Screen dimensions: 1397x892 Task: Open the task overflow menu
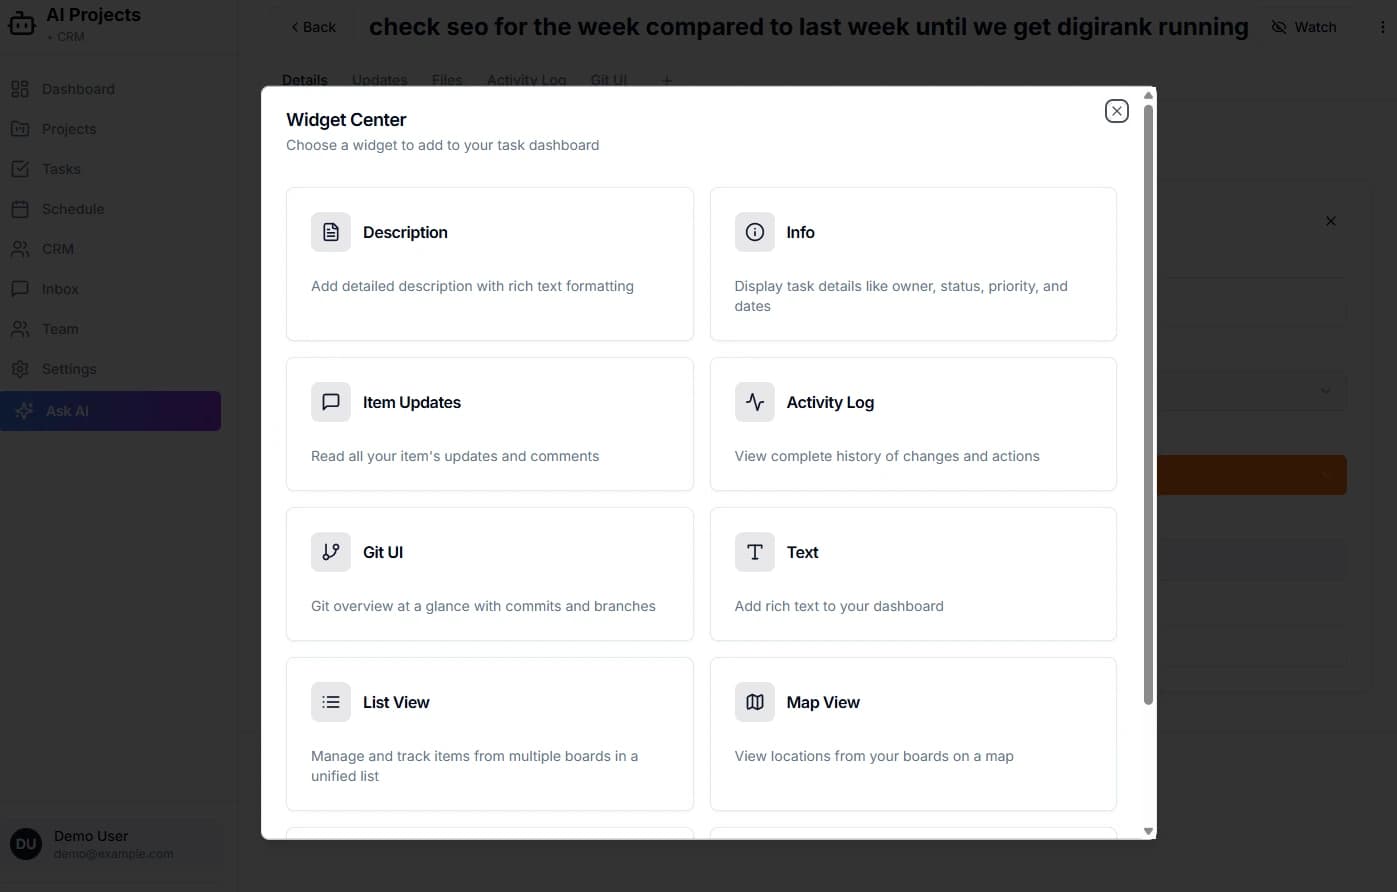pyautogui.click(x=1383, y=27)
